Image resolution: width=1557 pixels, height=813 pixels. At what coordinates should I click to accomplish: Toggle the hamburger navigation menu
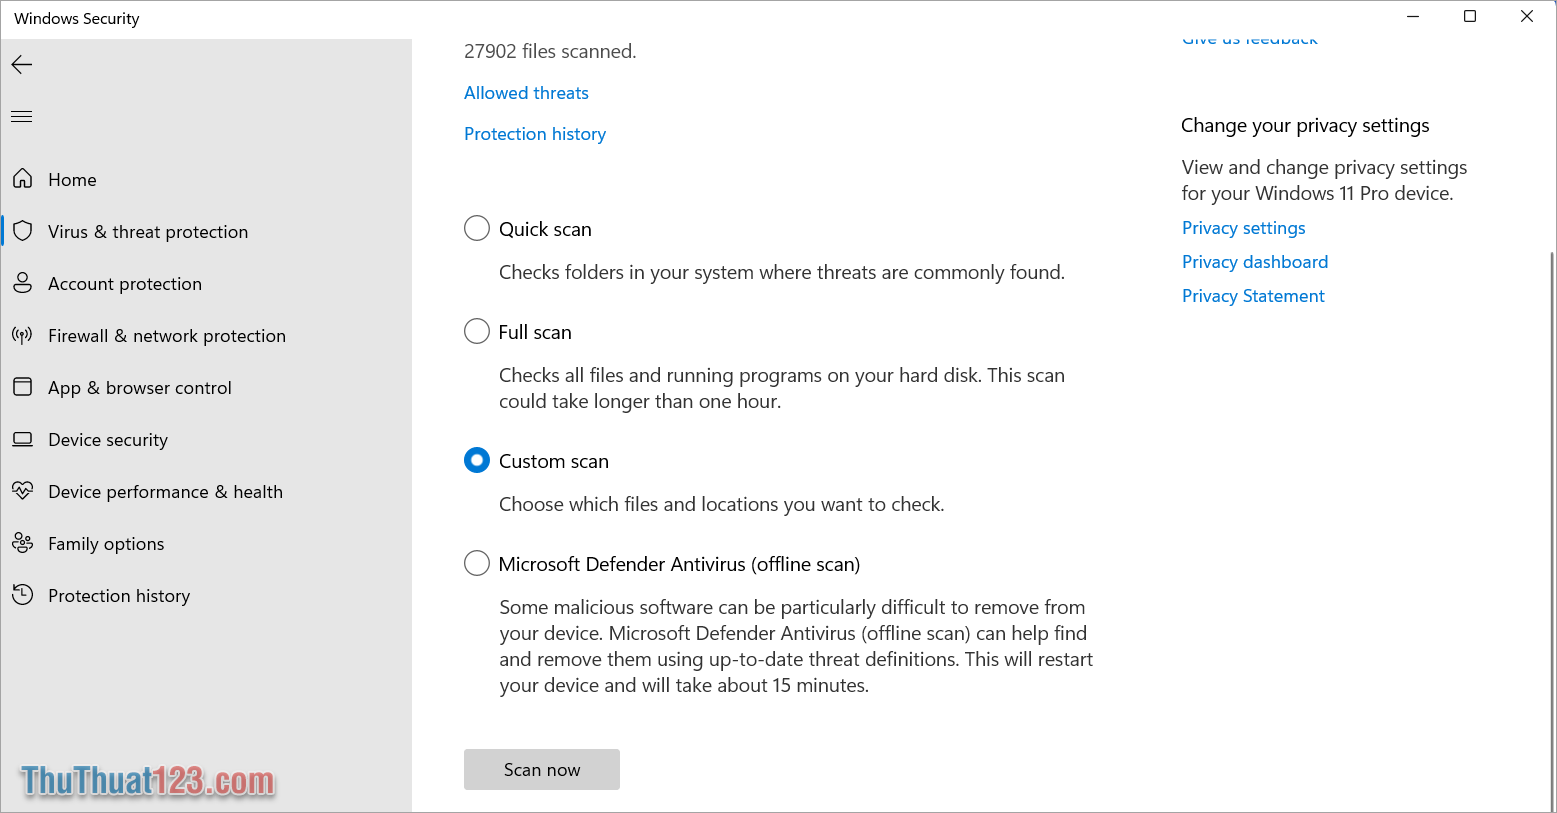tap(22, 117)
